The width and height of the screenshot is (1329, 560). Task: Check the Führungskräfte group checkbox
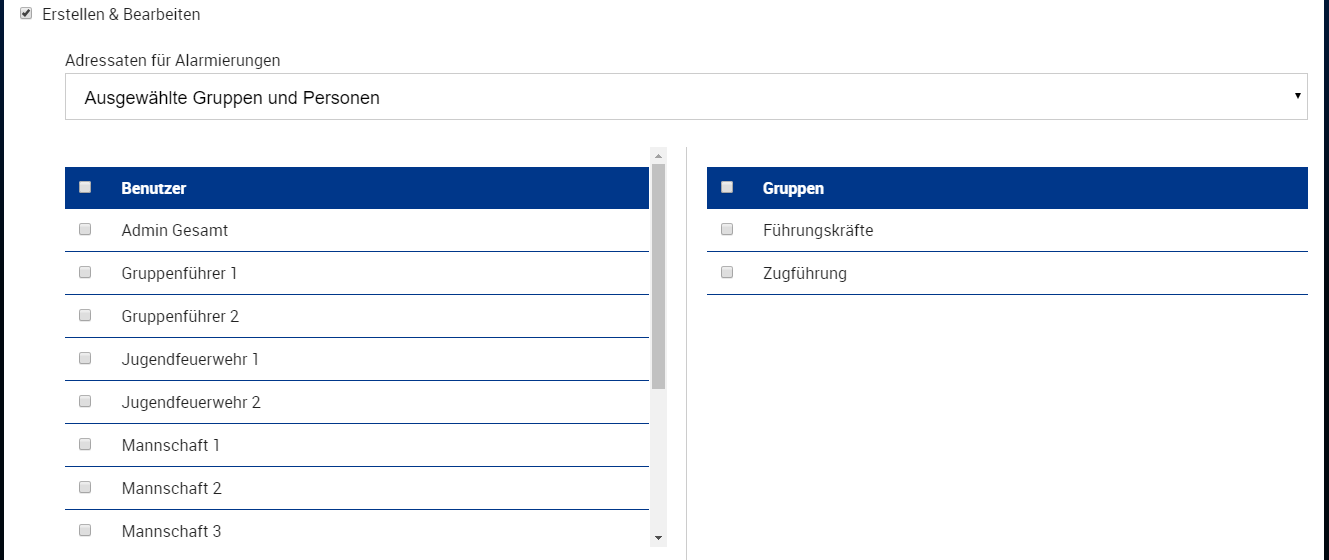coord(727,229)
